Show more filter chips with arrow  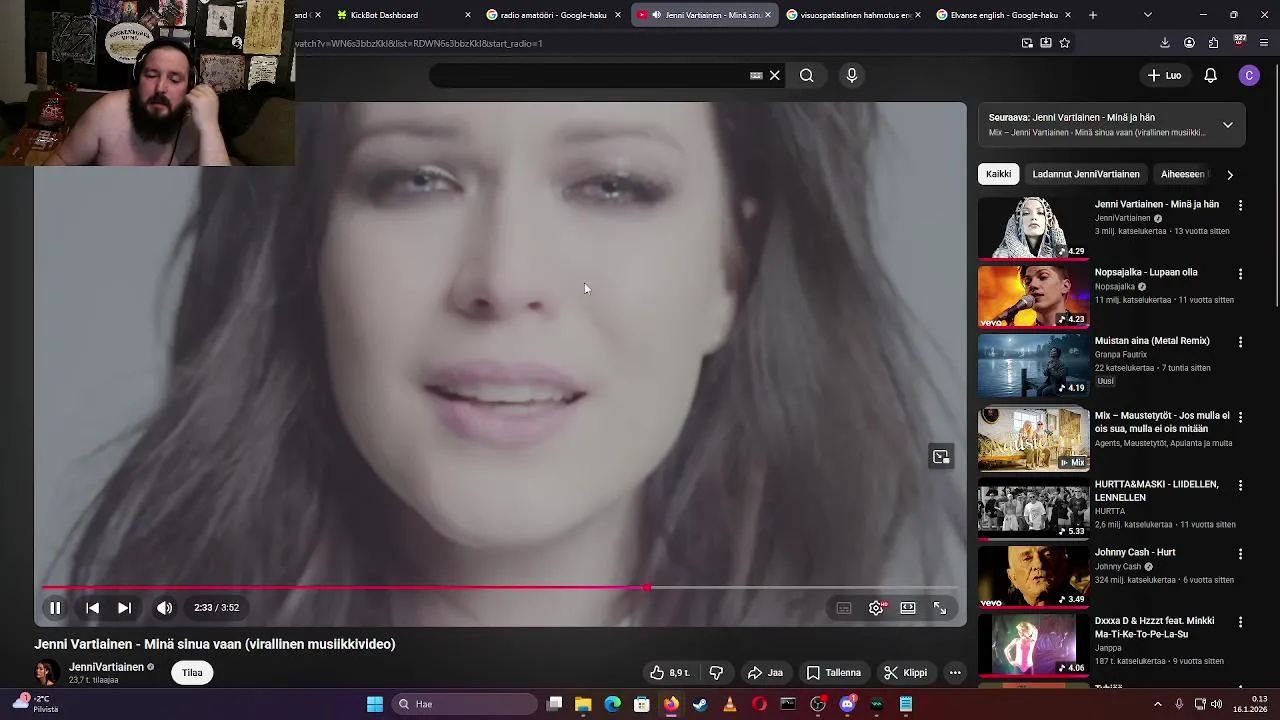coord(1230,174)
